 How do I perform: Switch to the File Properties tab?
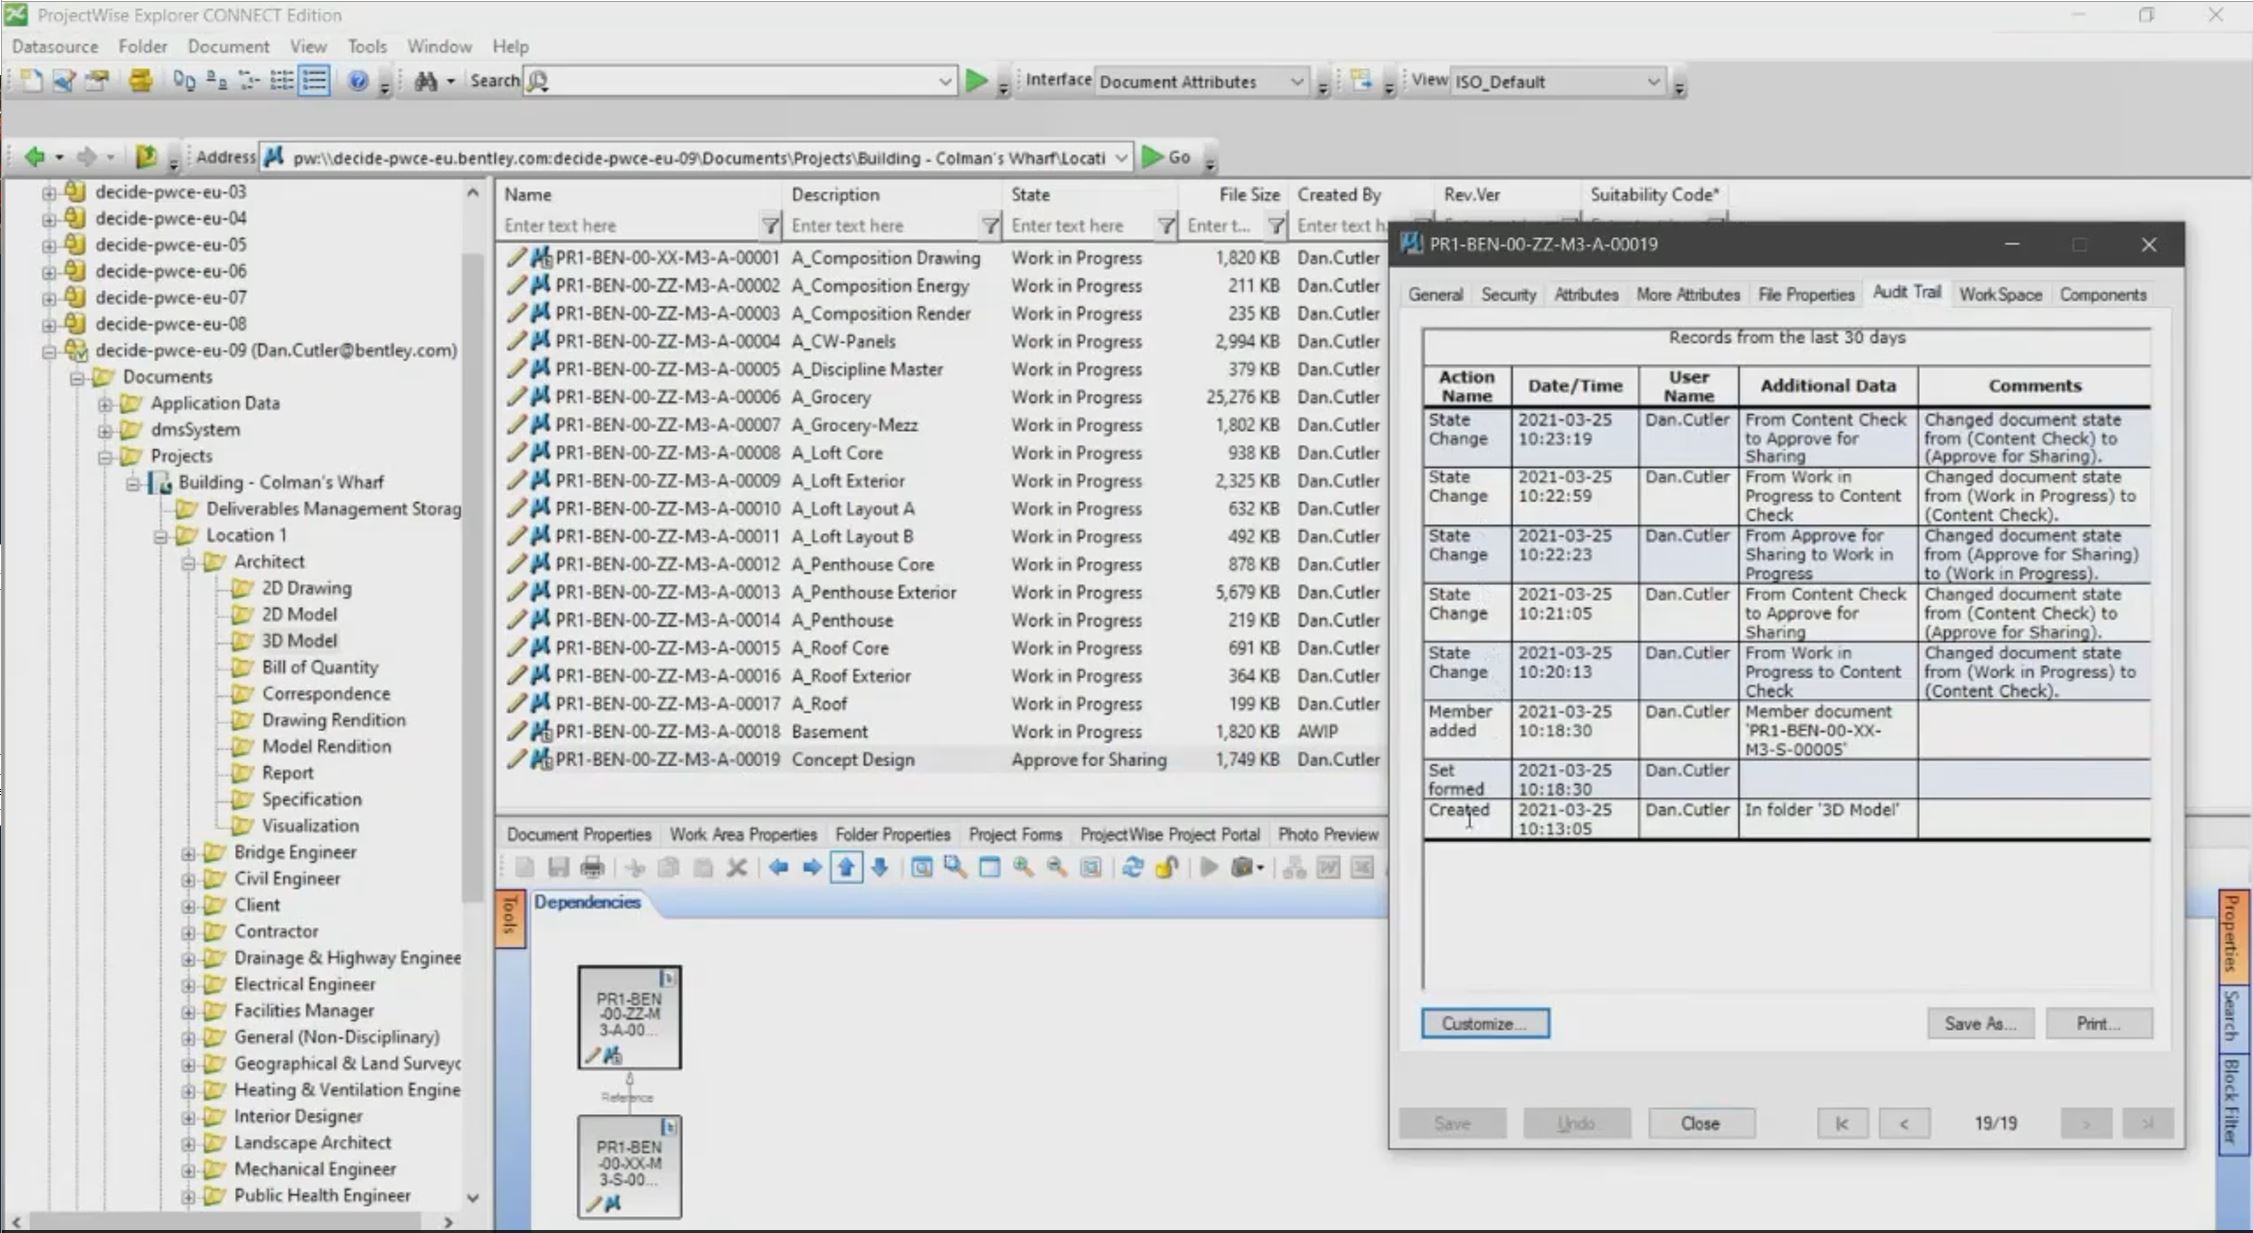click(1805, 294)
